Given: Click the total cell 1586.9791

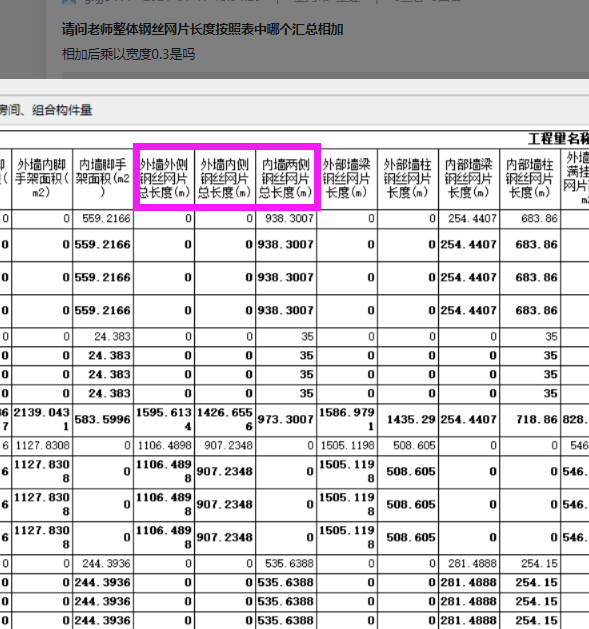Looking at the screenshot, I should (347, 420).
